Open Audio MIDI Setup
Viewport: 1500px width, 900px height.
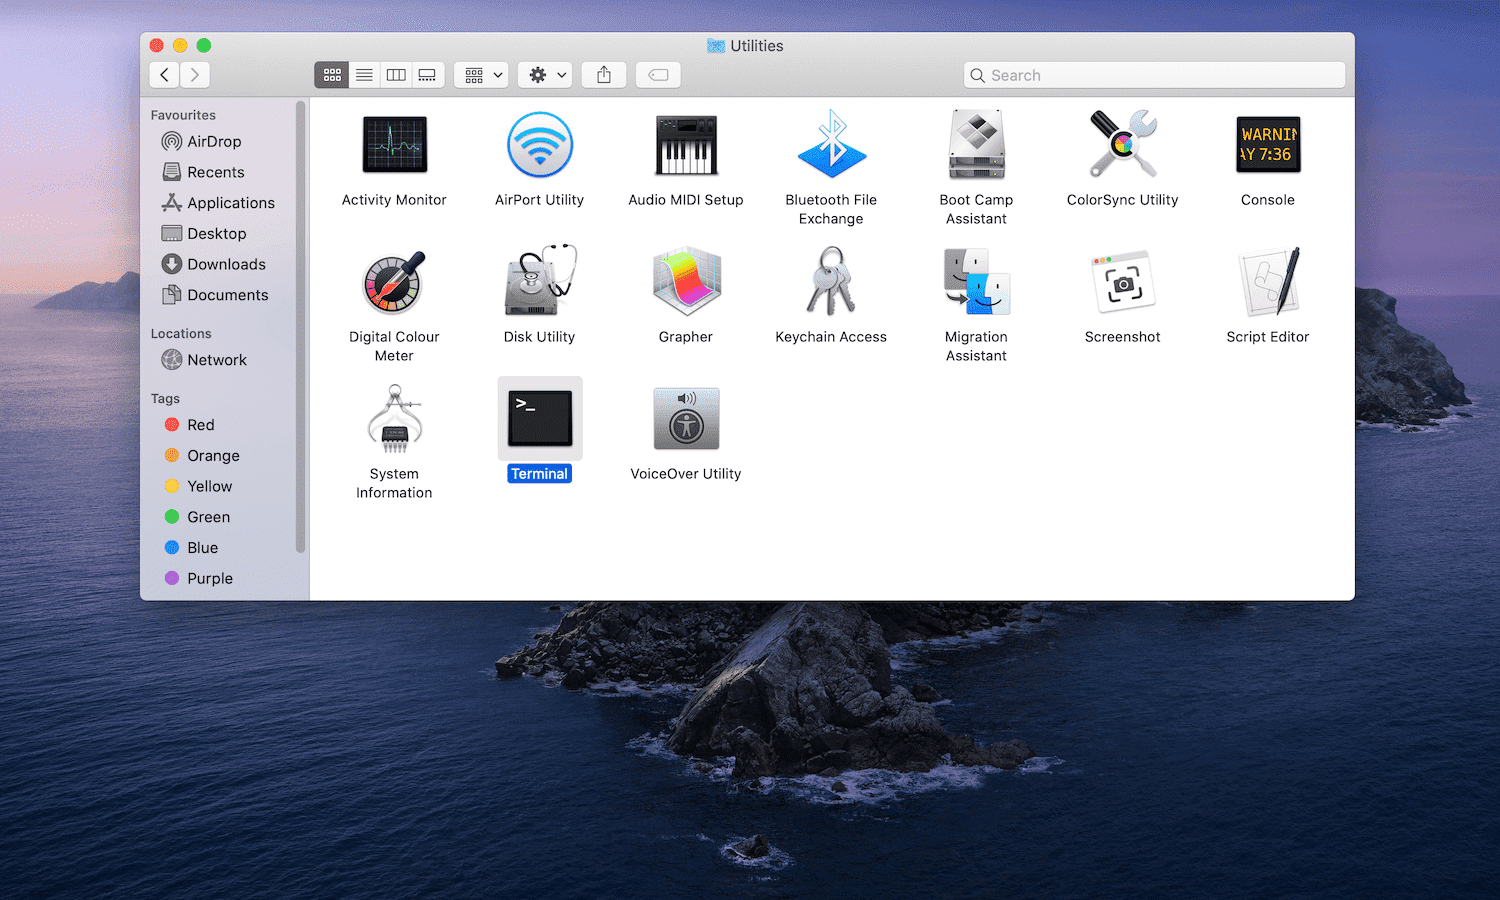(685, 144)
